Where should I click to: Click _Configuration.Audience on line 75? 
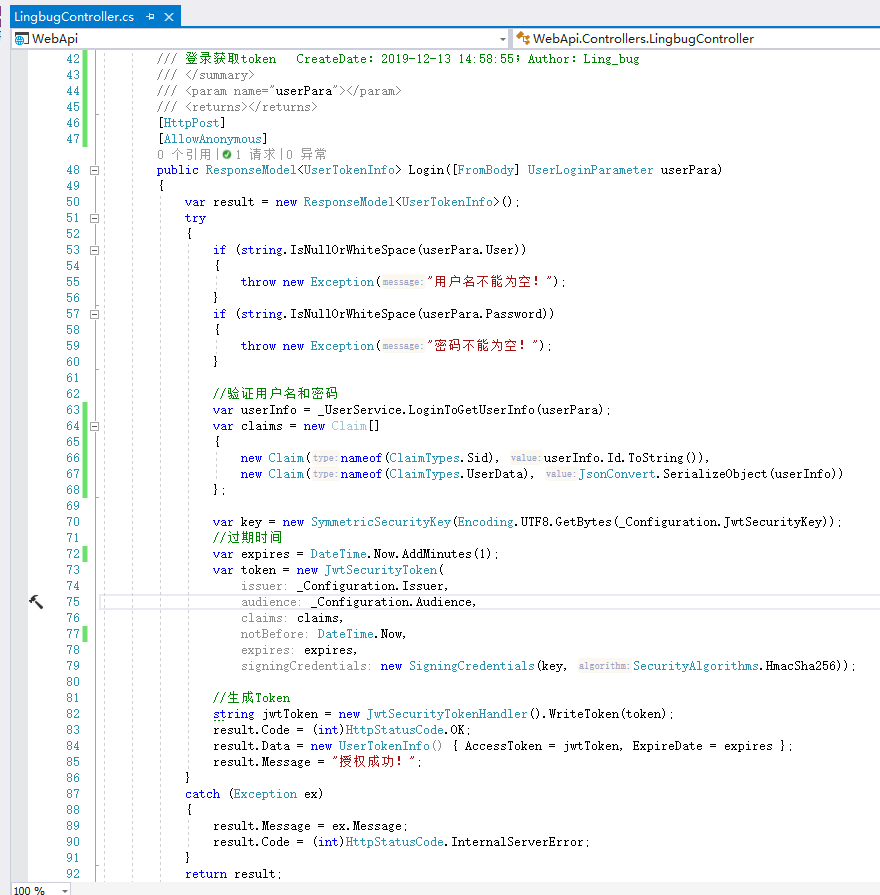(391, 602)
